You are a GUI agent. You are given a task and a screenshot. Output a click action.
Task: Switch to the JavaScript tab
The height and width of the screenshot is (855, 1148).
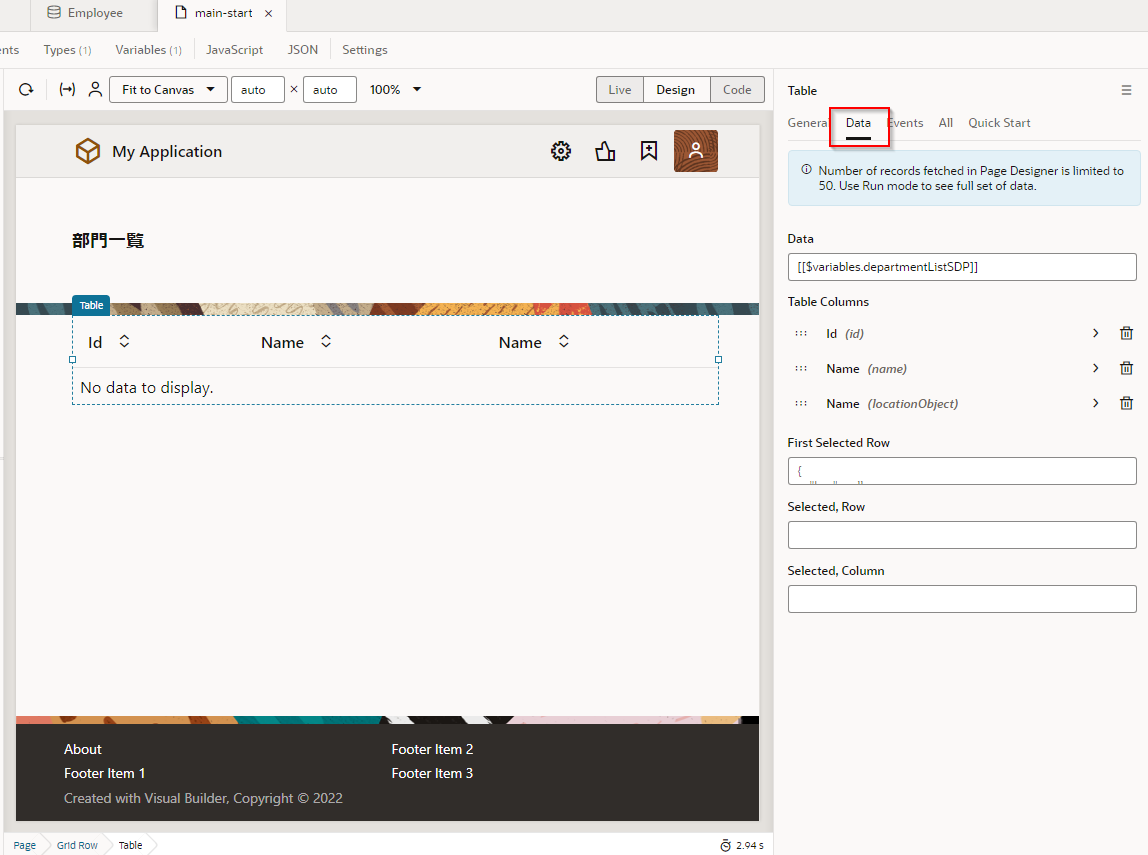click(234, 50)
